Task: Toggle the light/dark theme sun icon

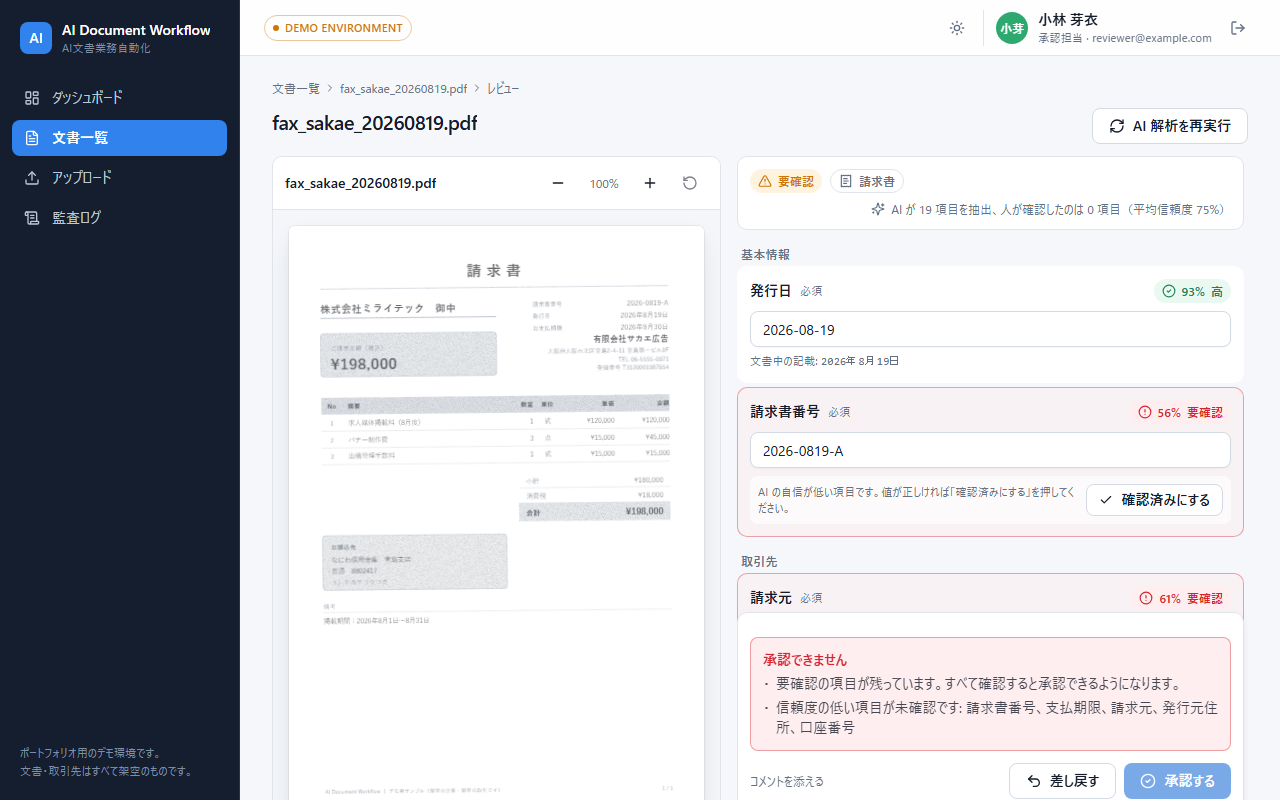Action: pyautogui.click(x=957, y=28)
